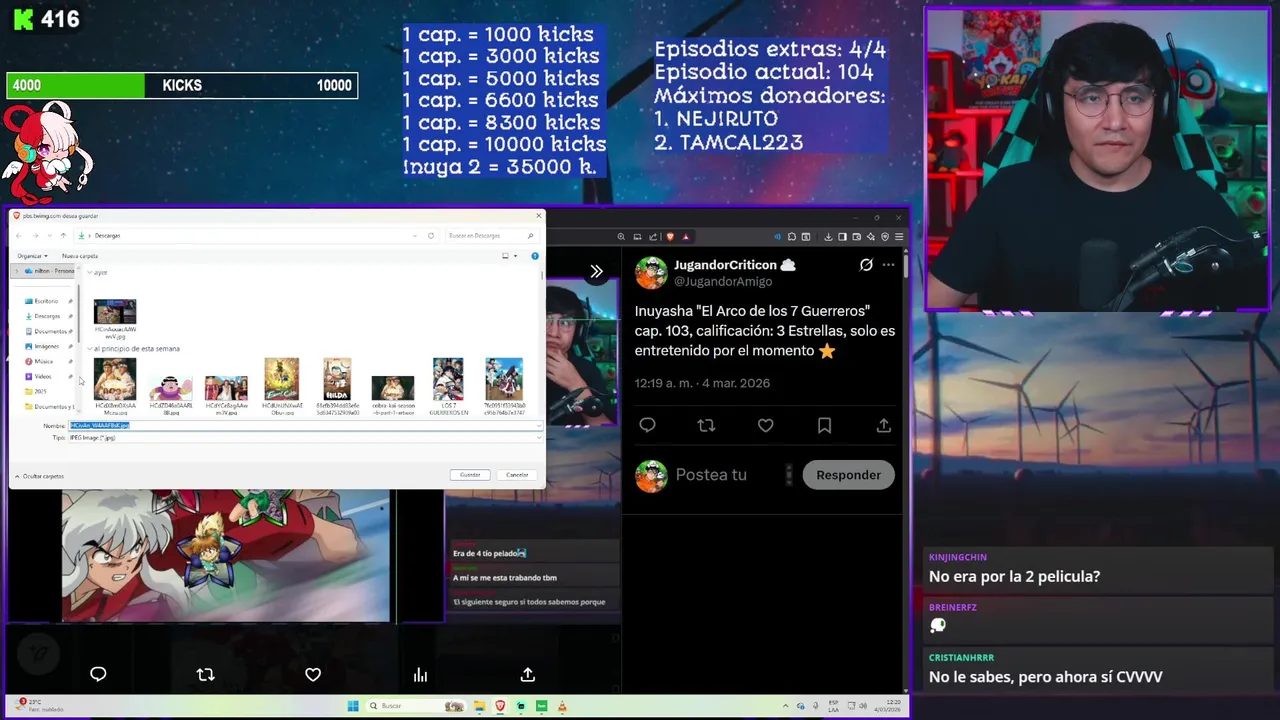Click the refresh button in save dialog

(431, 236)
